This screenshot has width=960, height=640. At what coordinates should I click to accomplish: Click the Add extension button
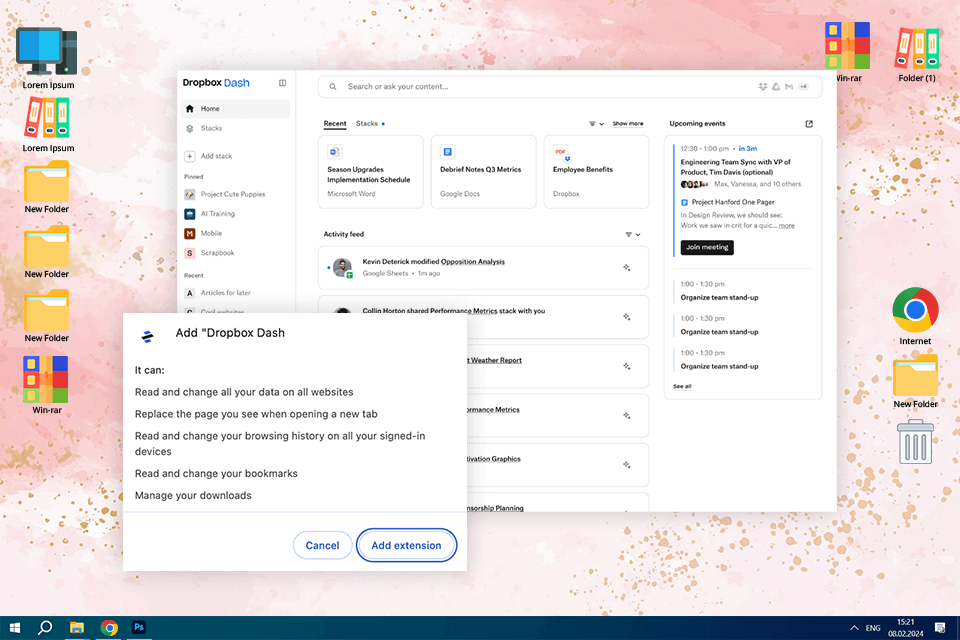click(x=406, y=545)
